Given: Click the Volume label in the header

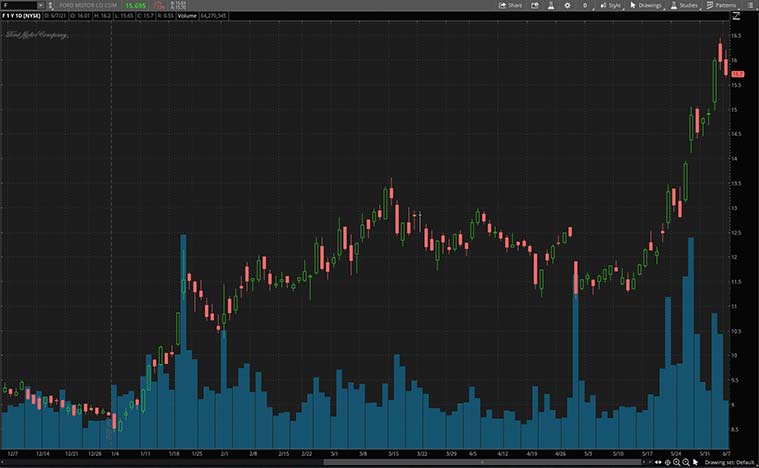Looking at the screenshot, I should coord(187,16).
